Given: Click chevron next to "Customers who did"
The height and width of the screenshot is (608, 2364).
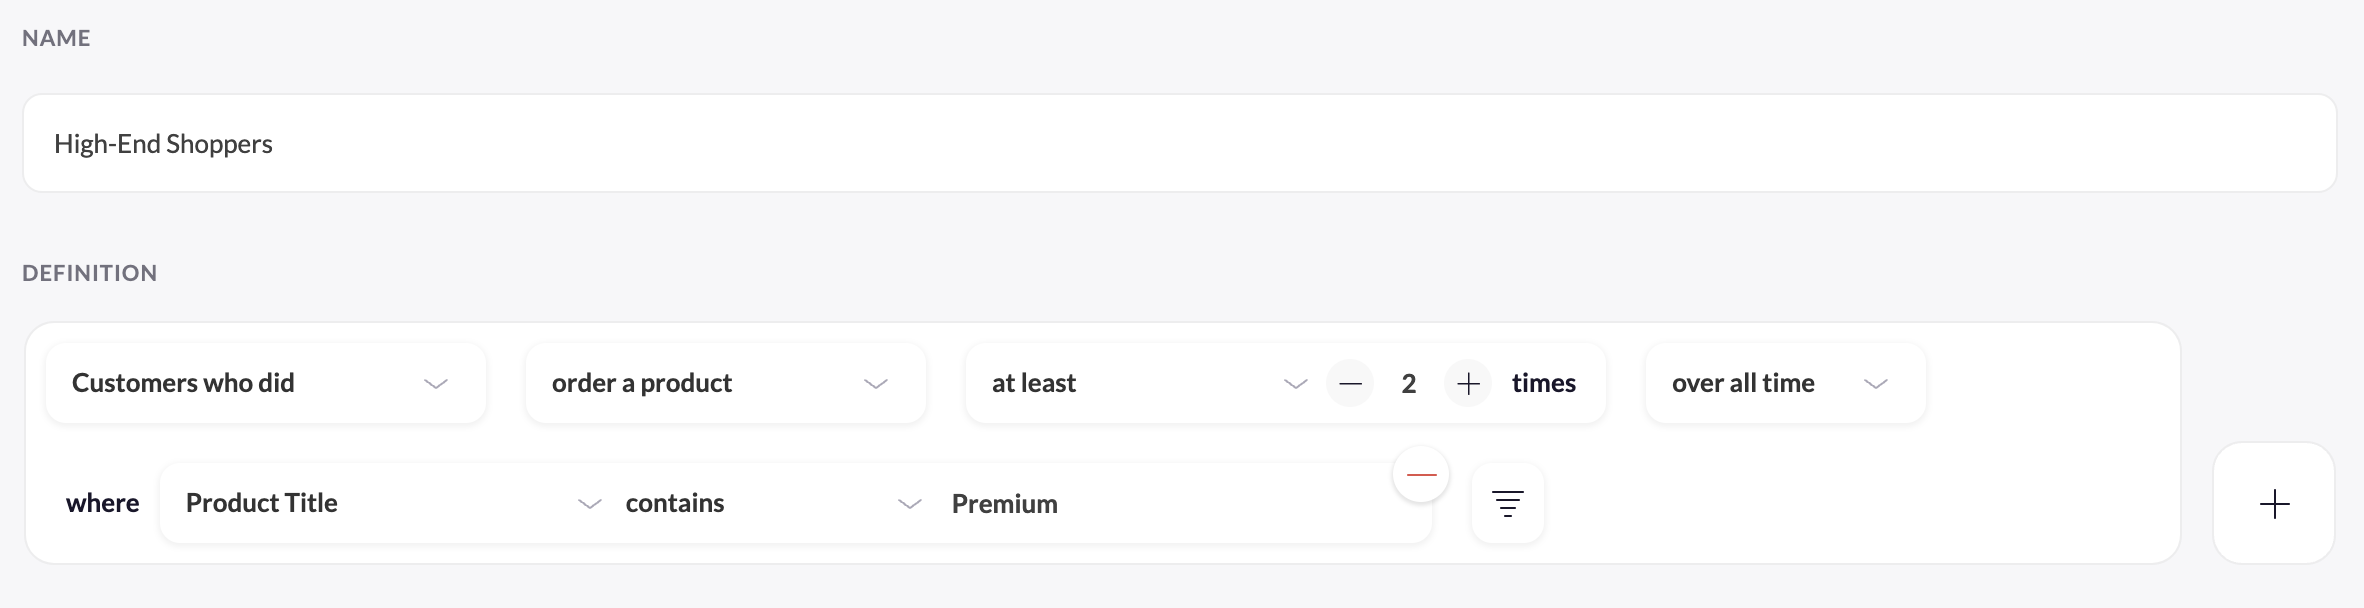Looking at the screenshot, I should [436, 384].
